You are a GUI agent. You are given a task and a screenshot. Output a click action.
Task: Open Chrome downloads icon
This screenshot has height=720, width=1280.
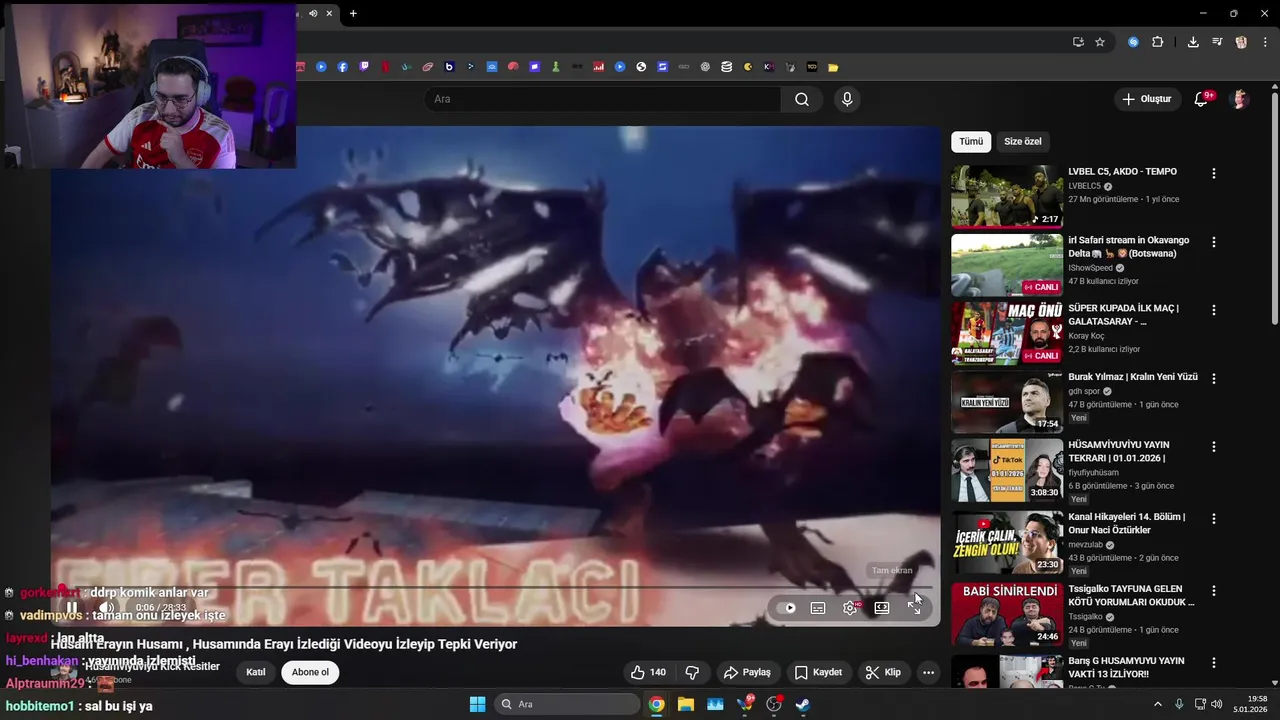[1193, 42]
